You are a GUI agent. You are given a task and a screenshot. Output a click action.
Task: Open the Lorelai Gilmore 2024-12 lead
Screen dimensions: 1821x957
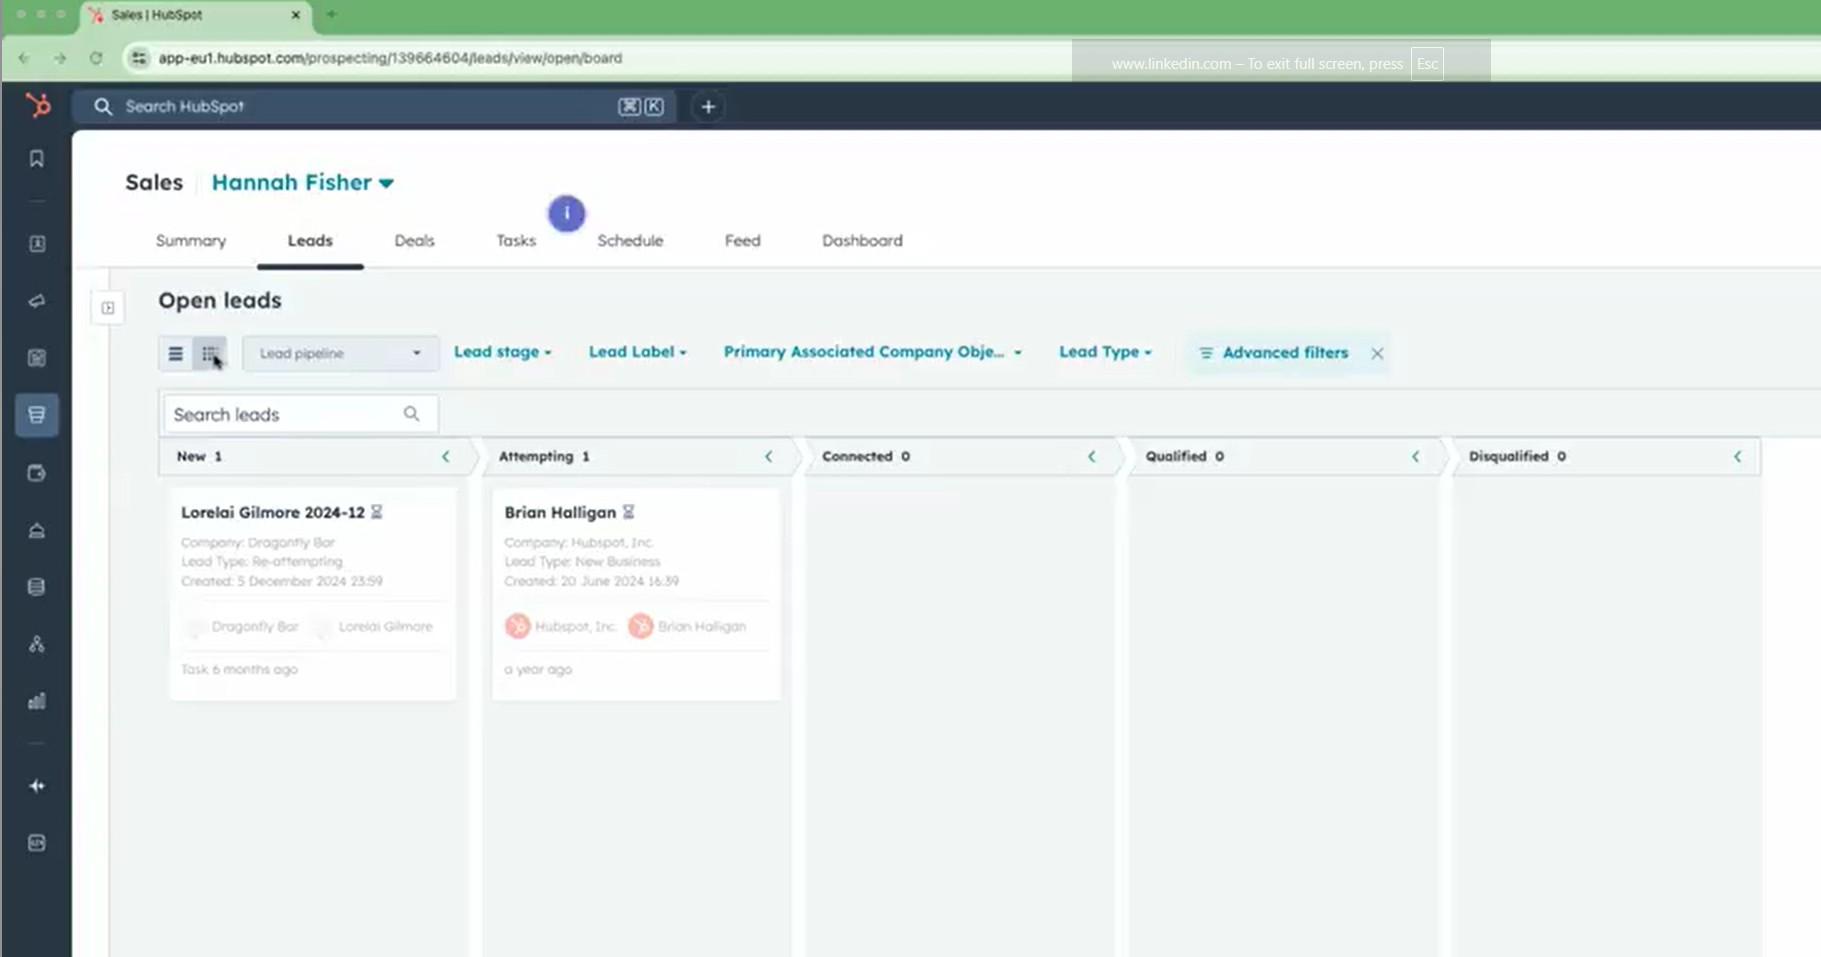click(273, 512)
